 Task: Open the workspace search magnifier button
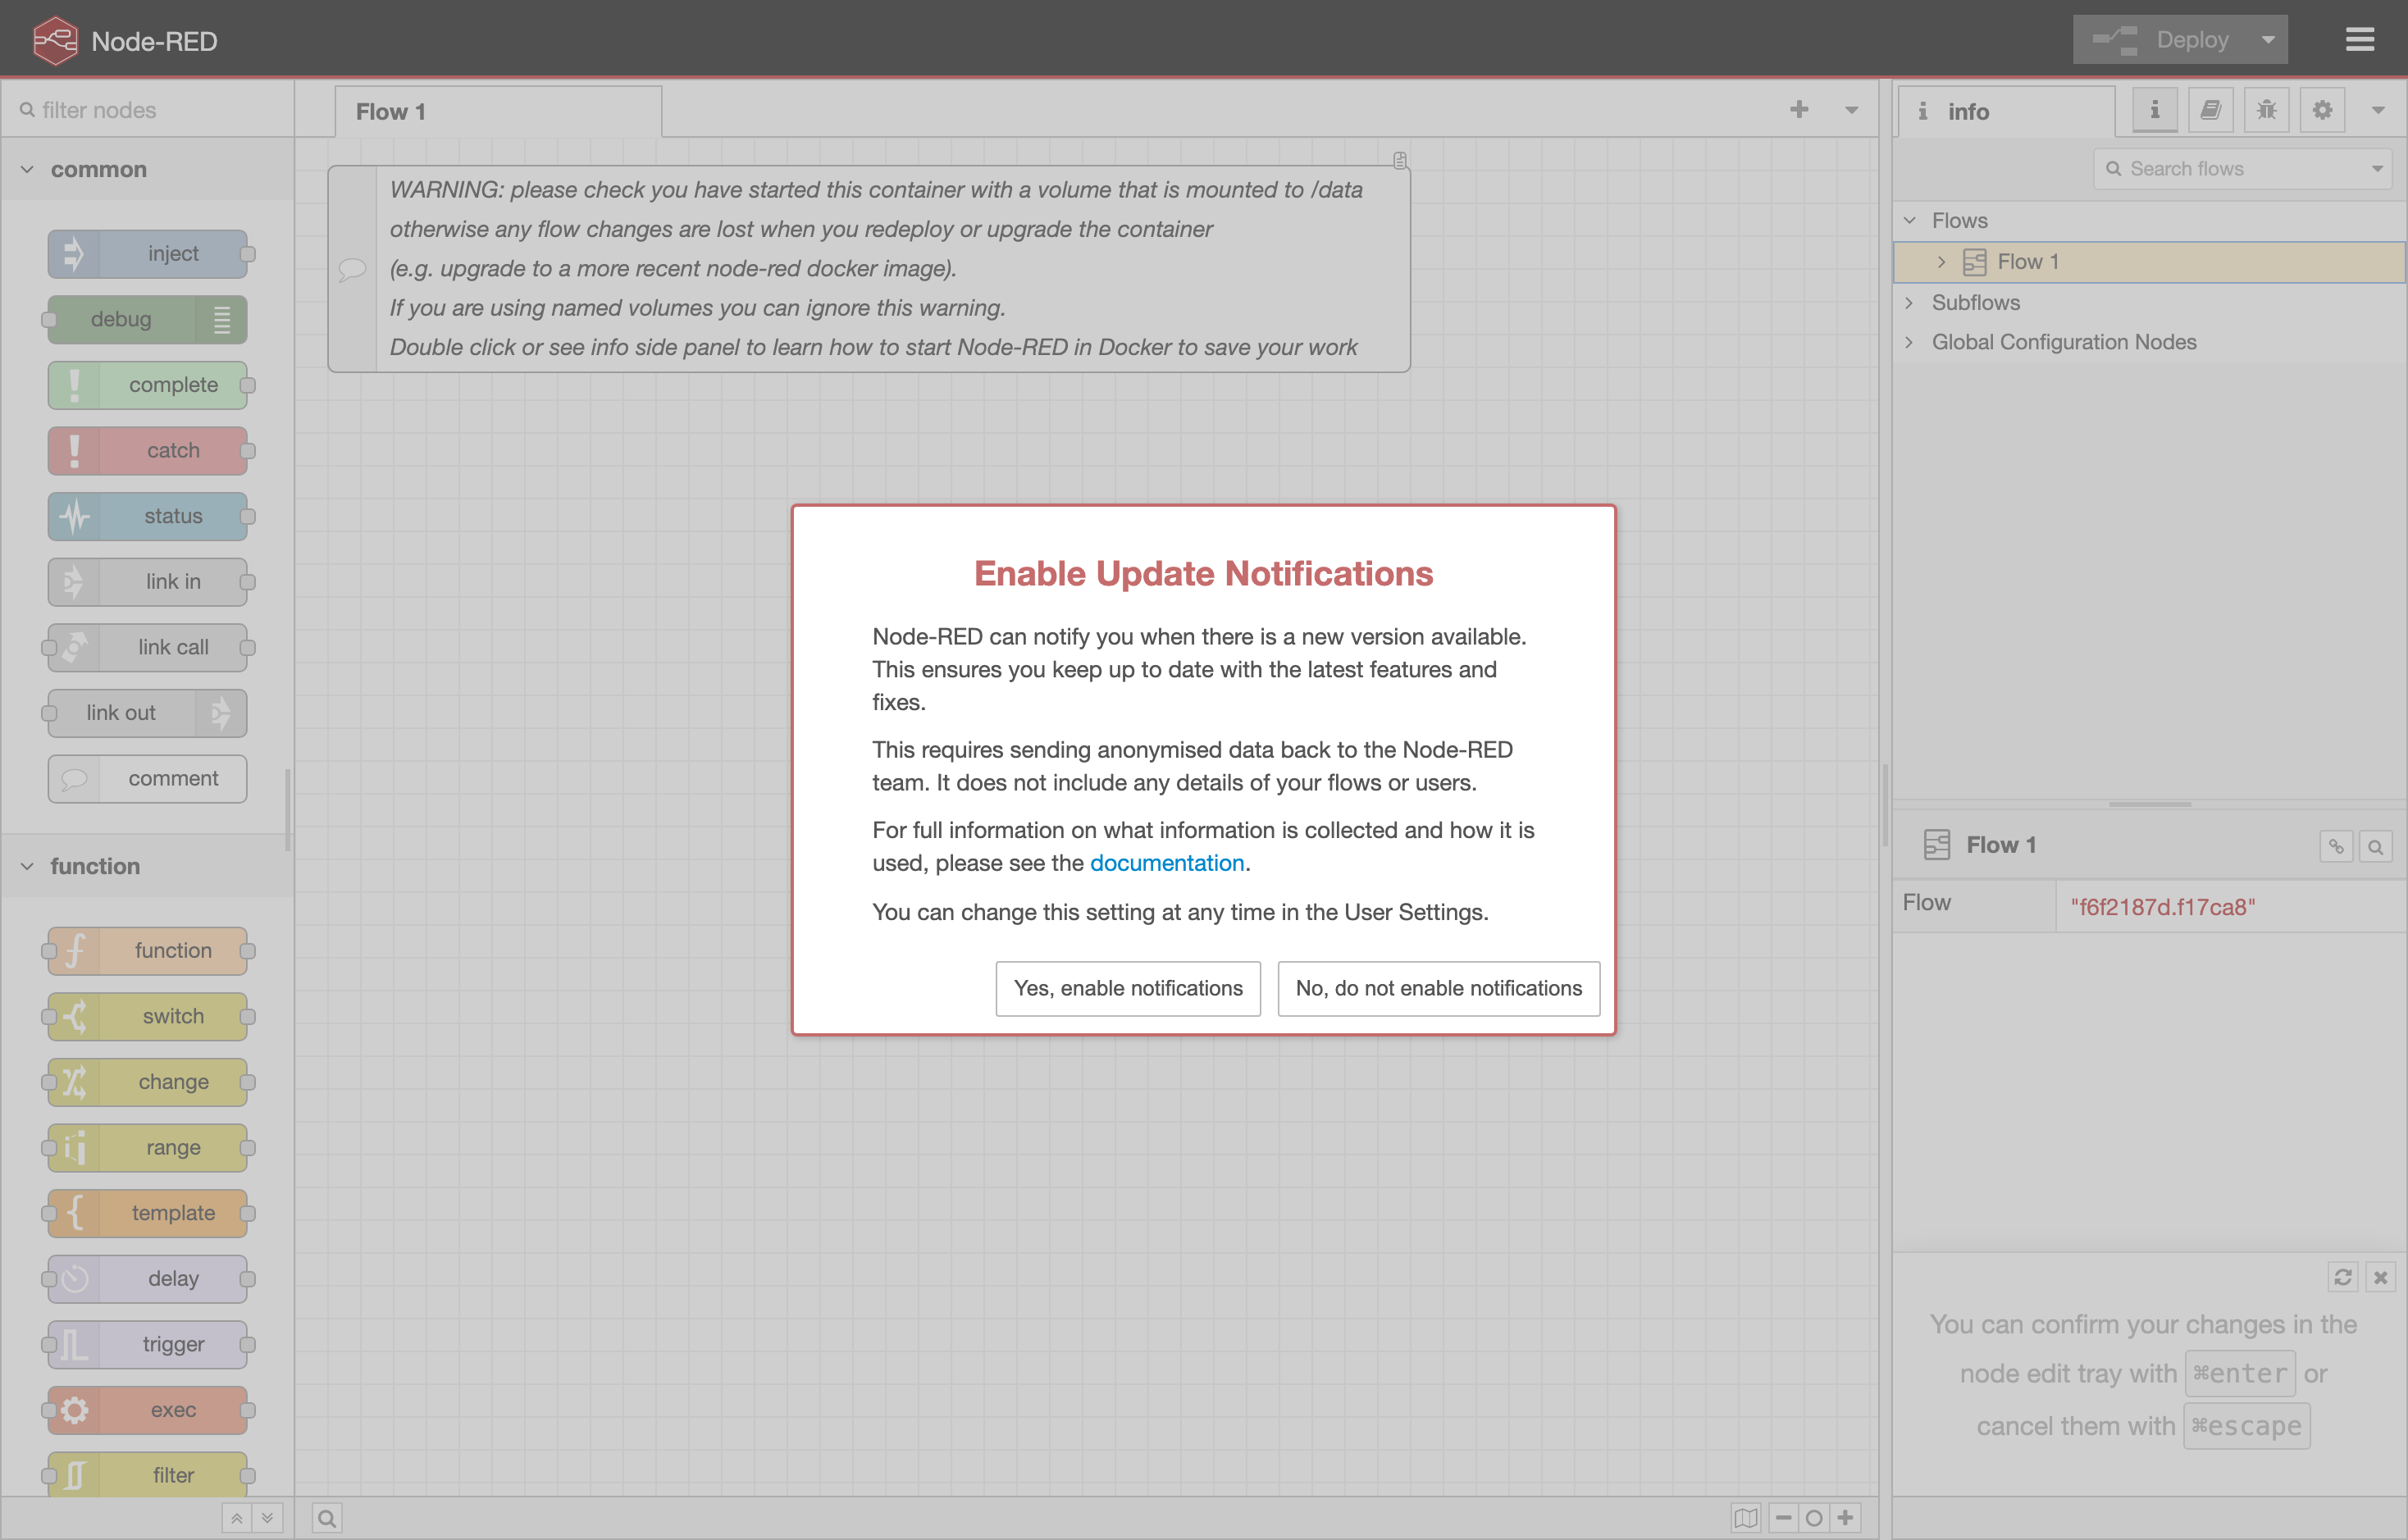[x=327, y=1518]
